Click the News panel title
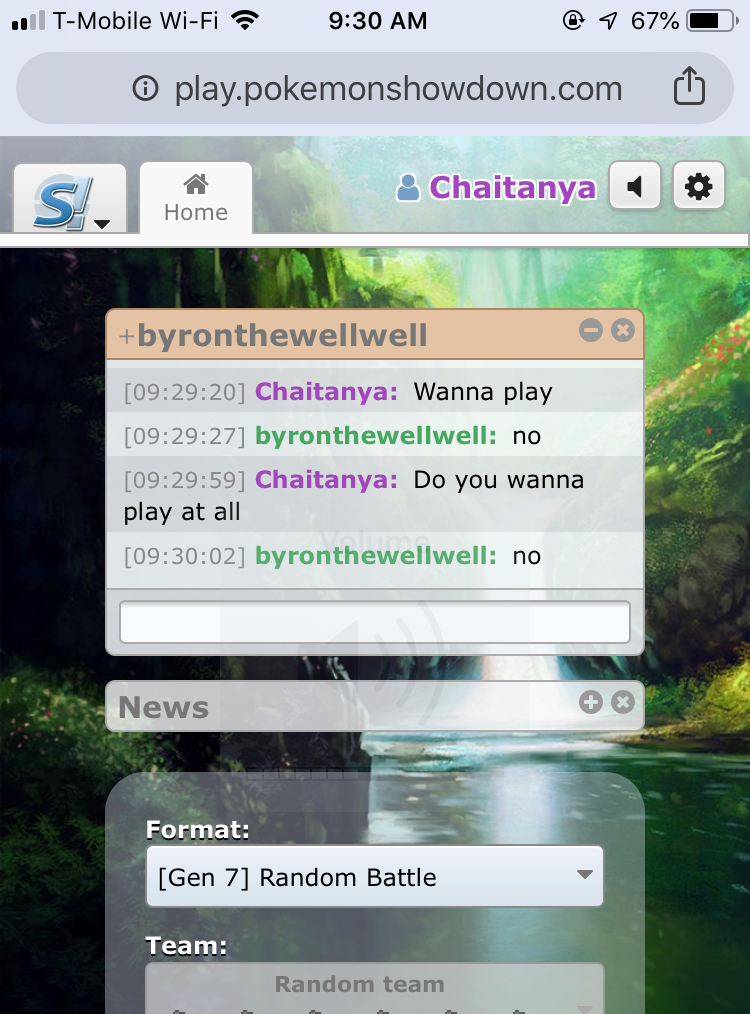This screenshot has width=750, height=1014. pos(164,707)
